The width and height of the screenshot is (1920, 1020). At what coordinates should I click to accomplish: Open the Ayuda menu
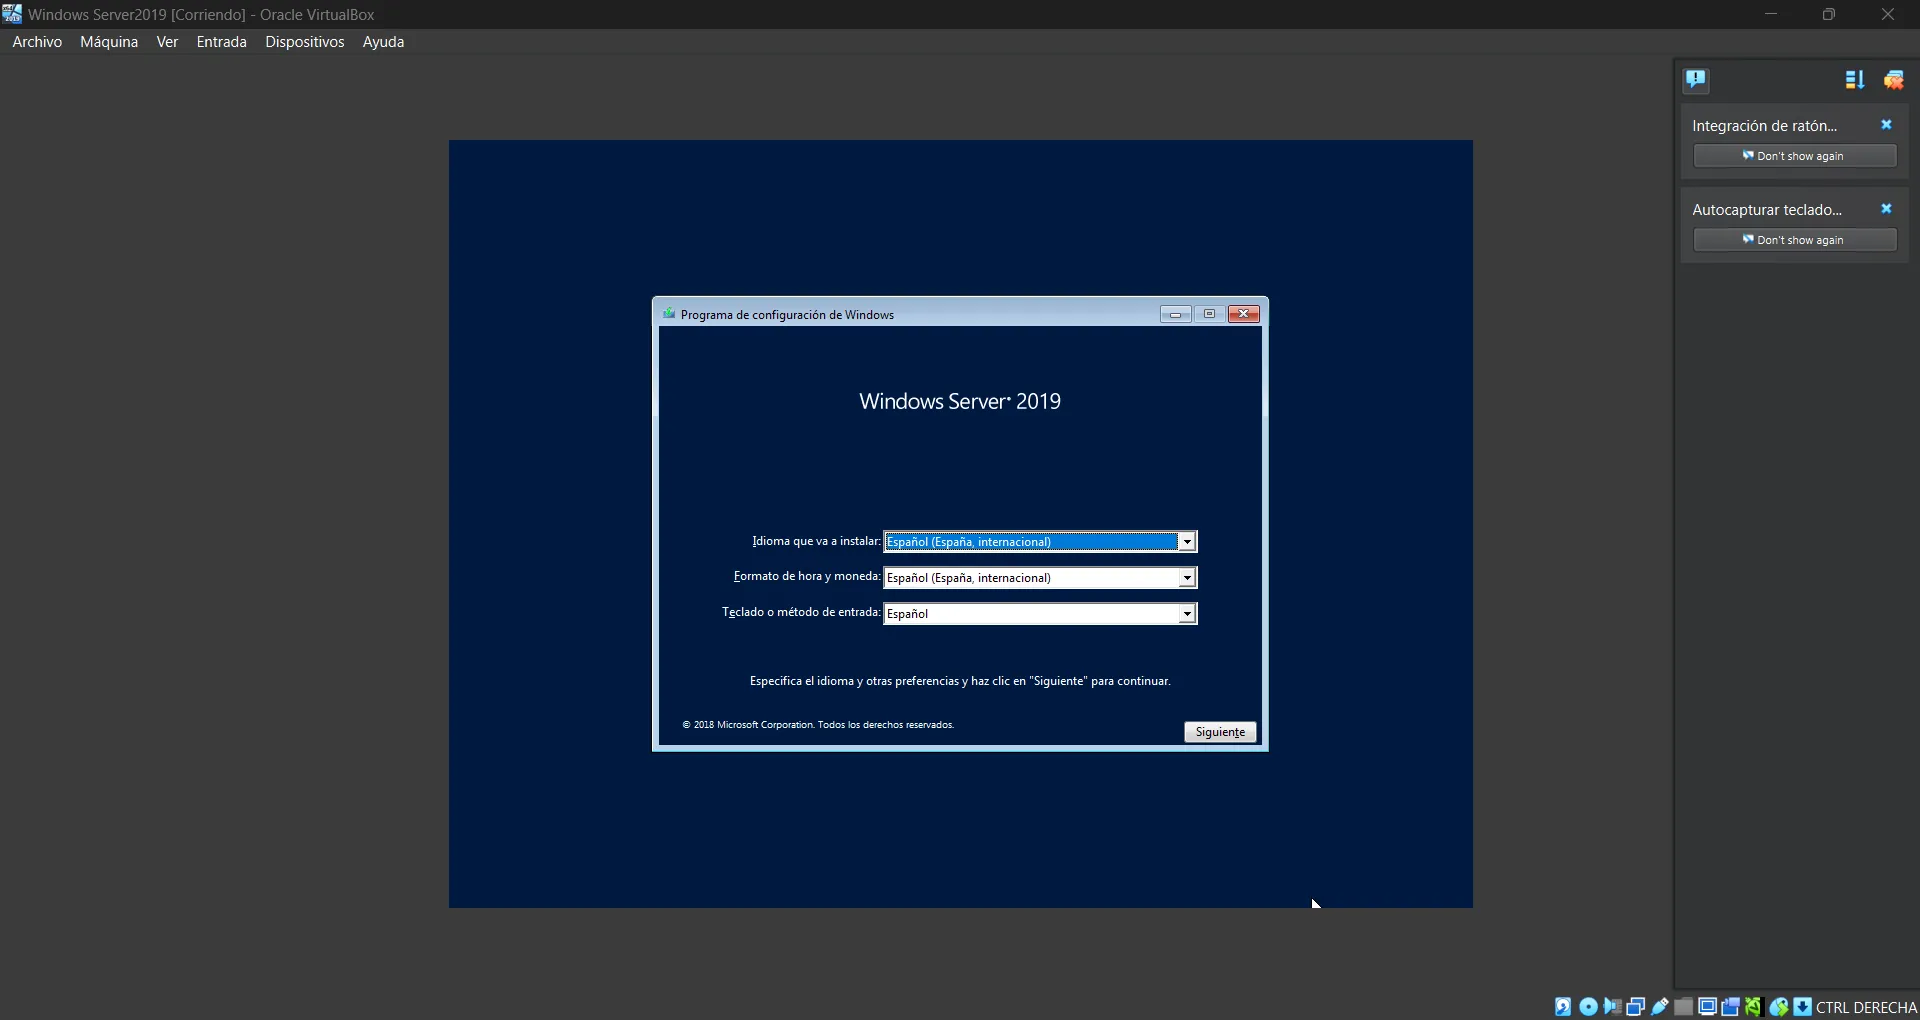pyautogui.click(x=383, y=42)
